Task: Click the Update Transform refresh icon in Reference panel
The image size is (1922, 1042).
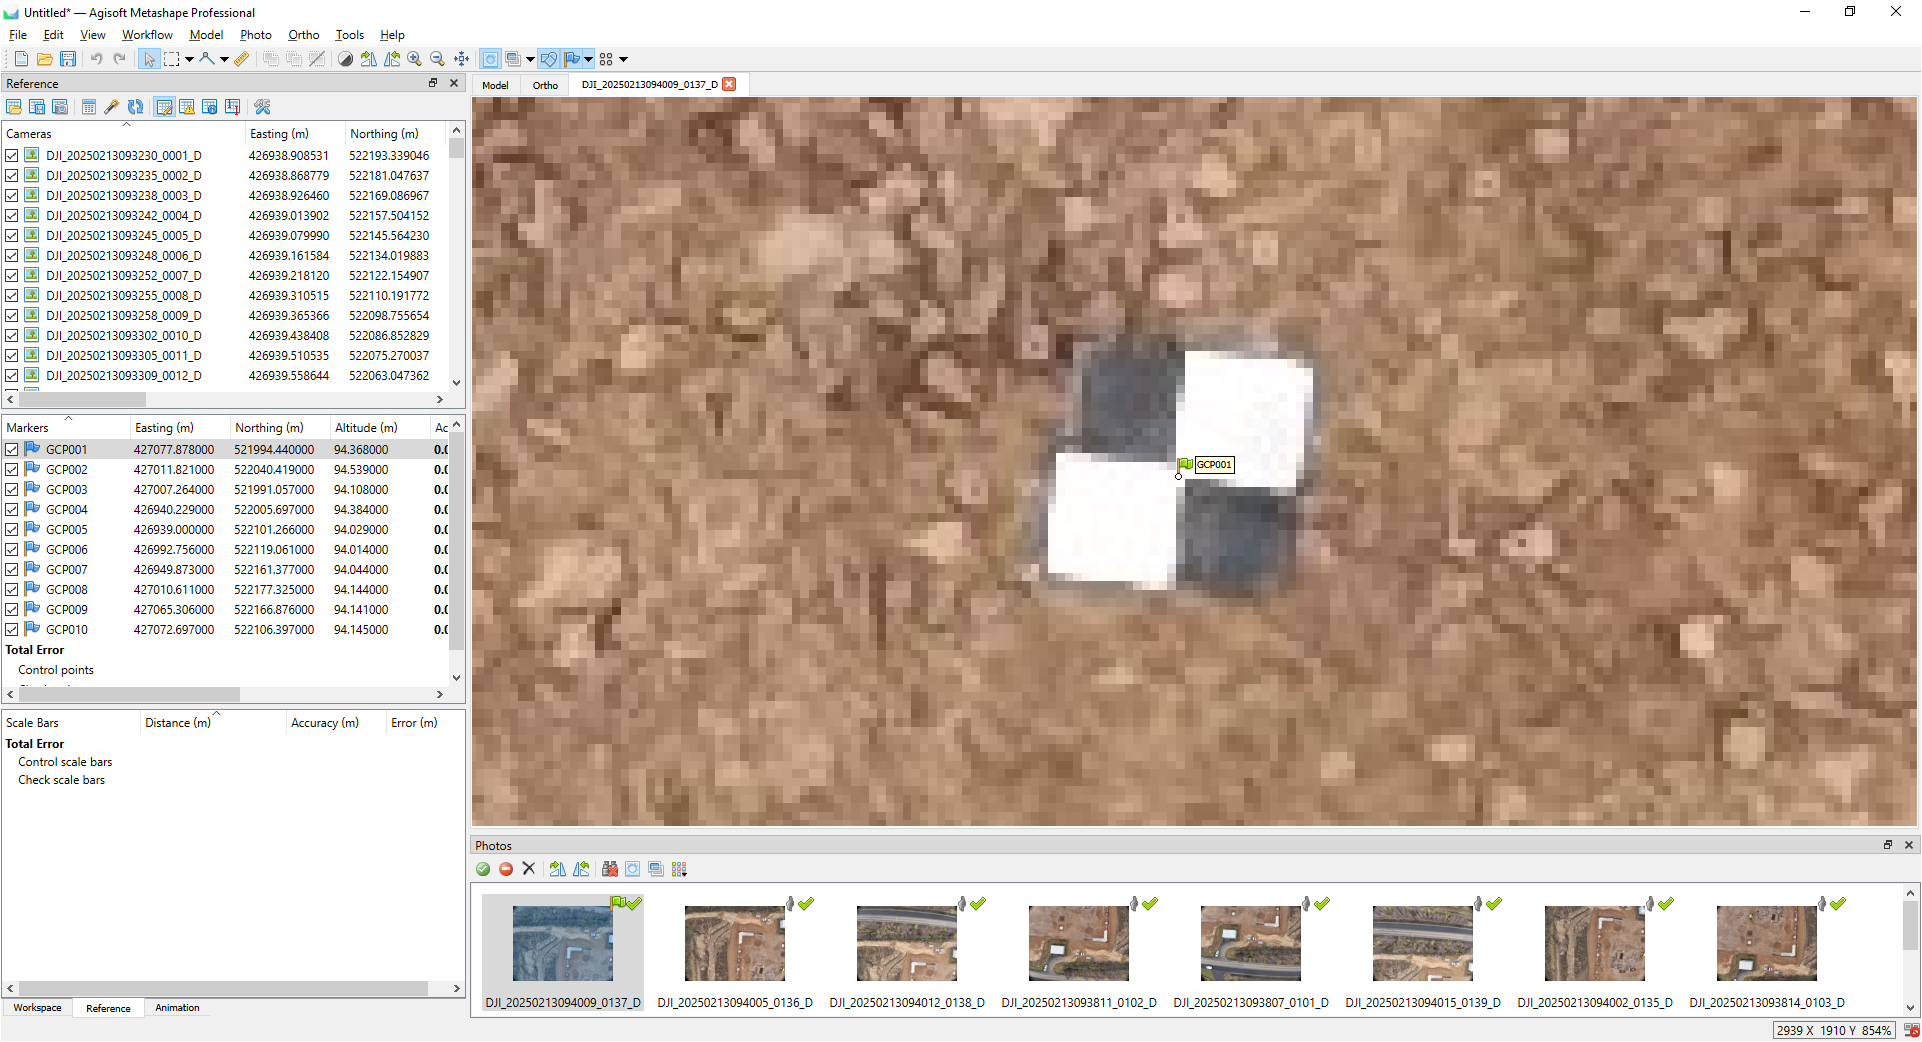Action: (x=135, y=107)
